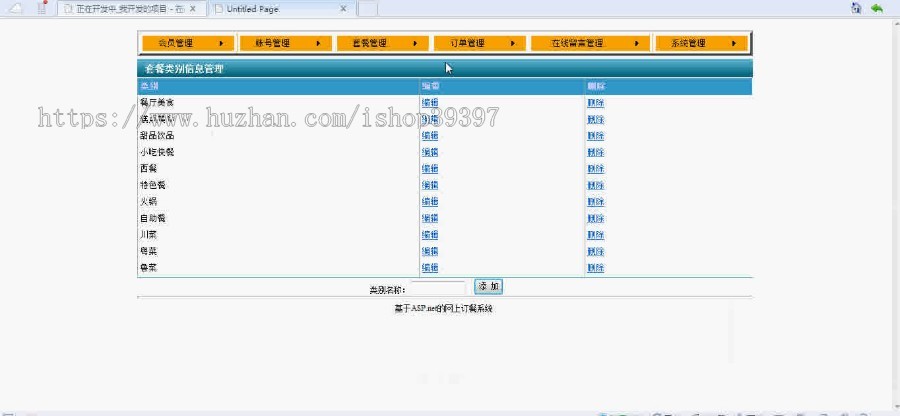
Task: Edit the 自助餐 category
Action: tap(430, 218)
